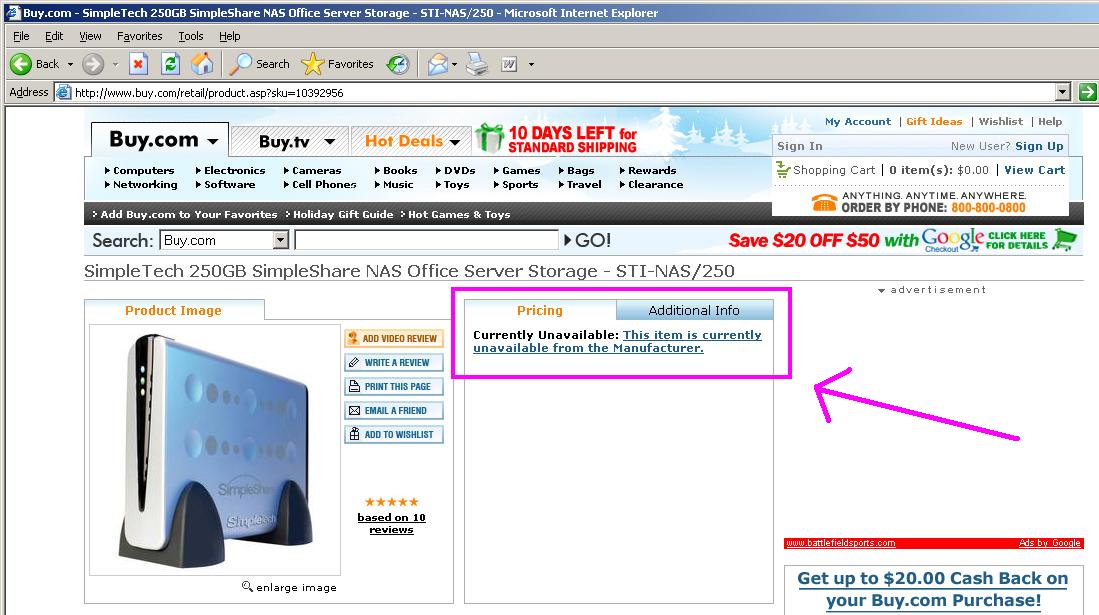The image size is (1099, 615).
Task: Click the Add to Wishlist button
Action: pyautogui.click(x=394, y=434)
